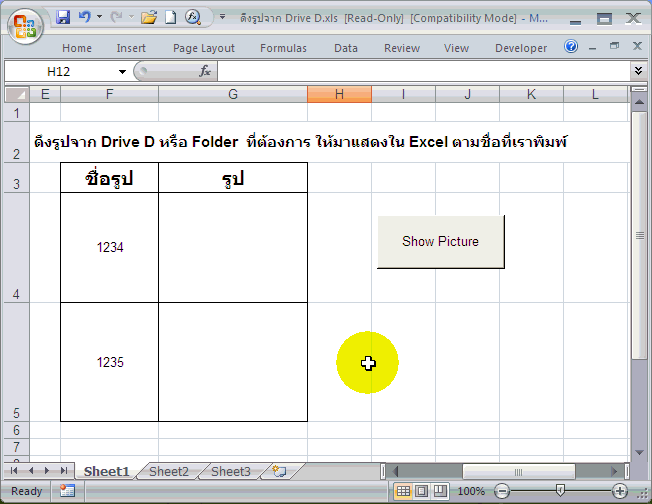Click the Insert Function fx button
The height and width of the screenshot is (504, 652).
point(205,71)
